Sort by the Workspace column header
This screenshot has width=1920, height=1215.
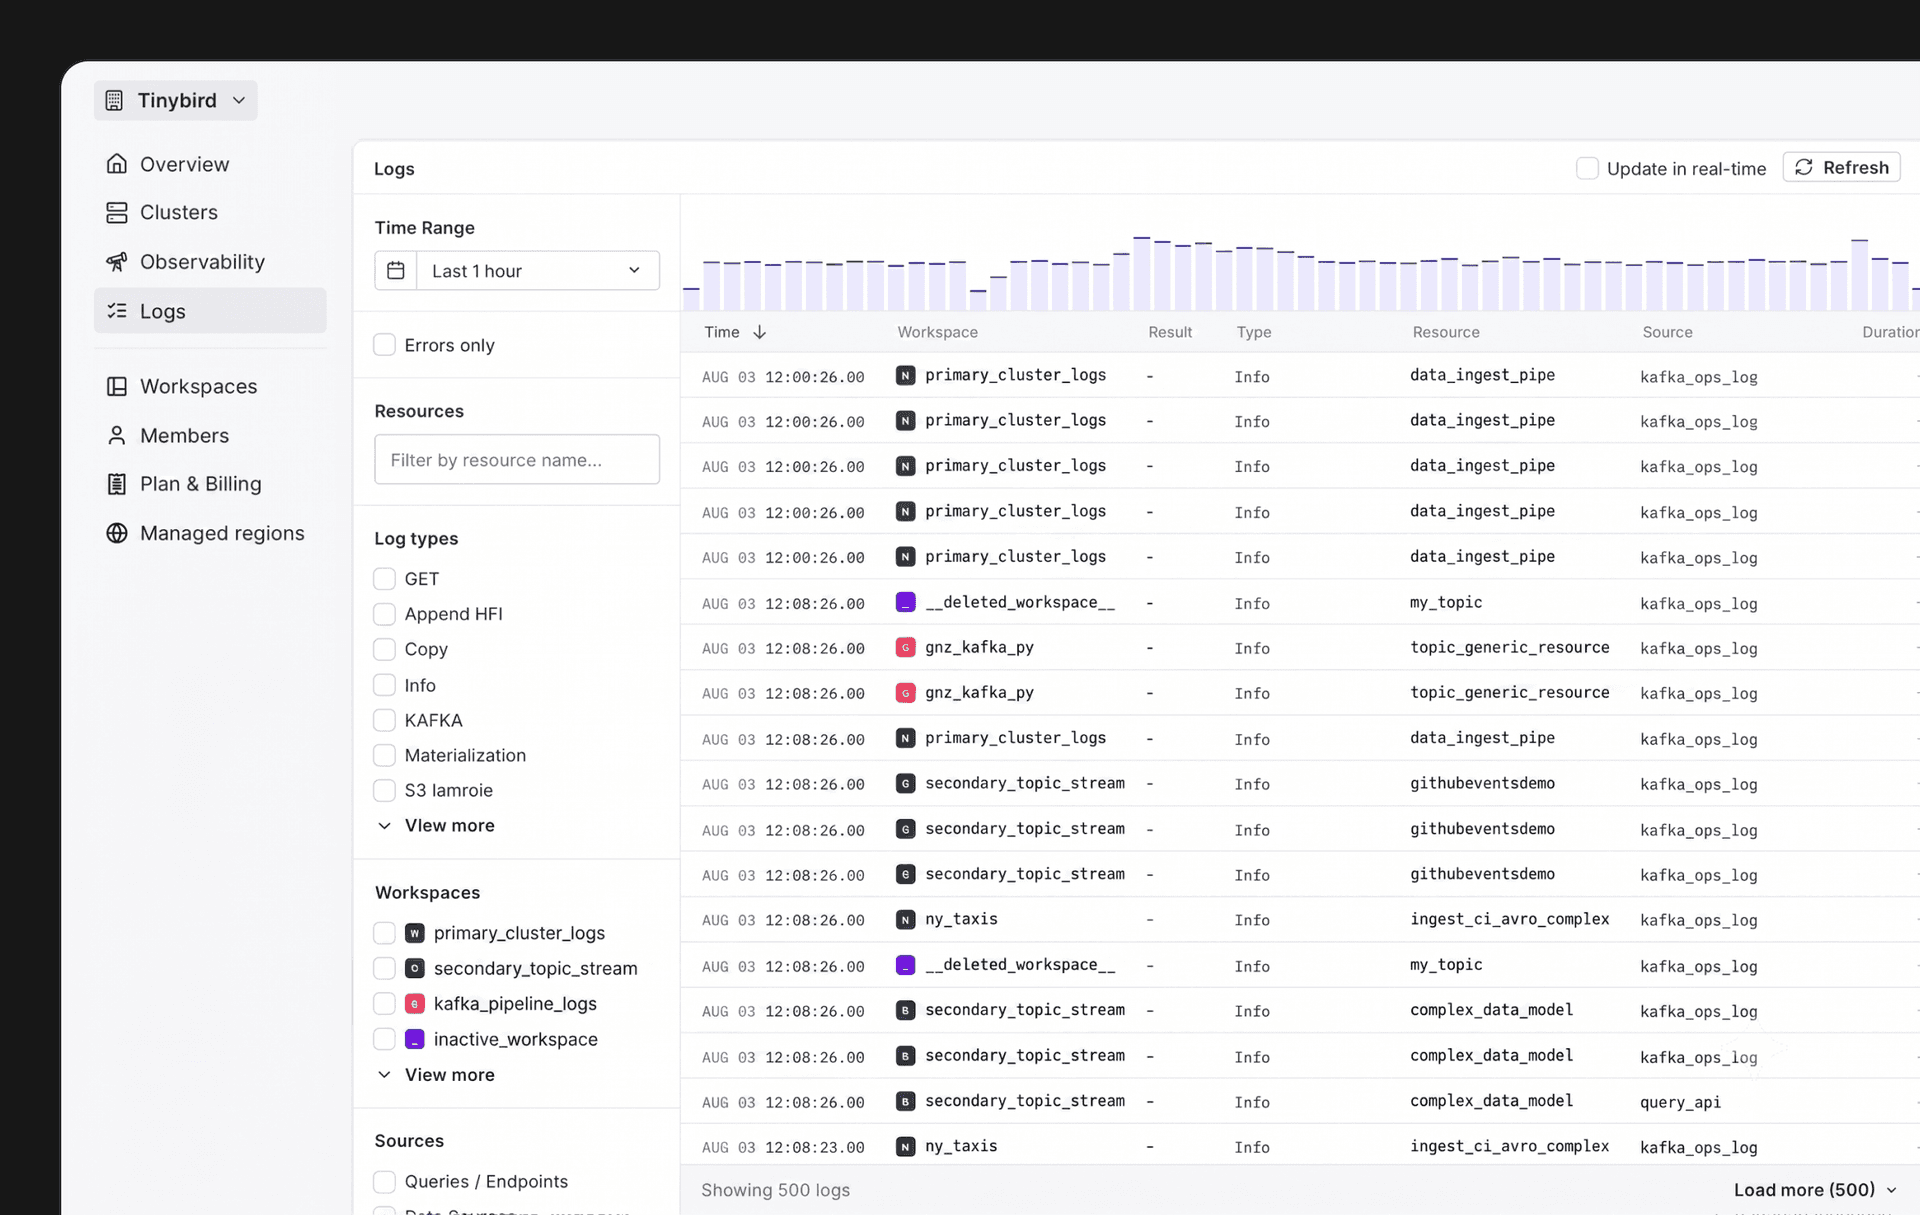pyautogui.click(x=937, y=332)
